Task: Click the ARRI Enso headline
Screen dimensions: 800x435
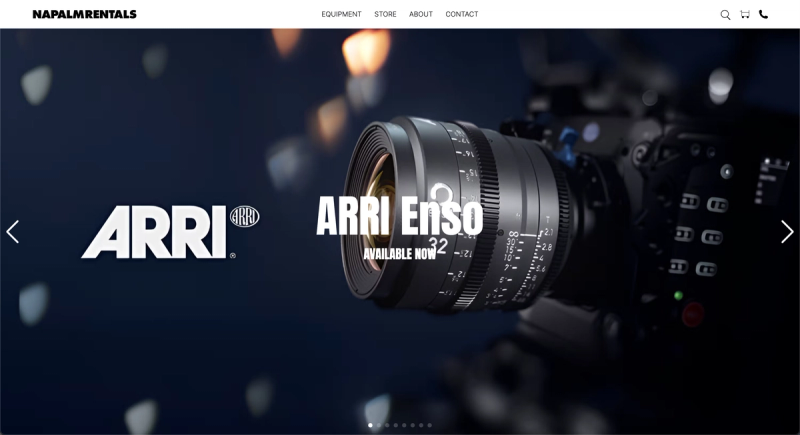Action: 399,216
